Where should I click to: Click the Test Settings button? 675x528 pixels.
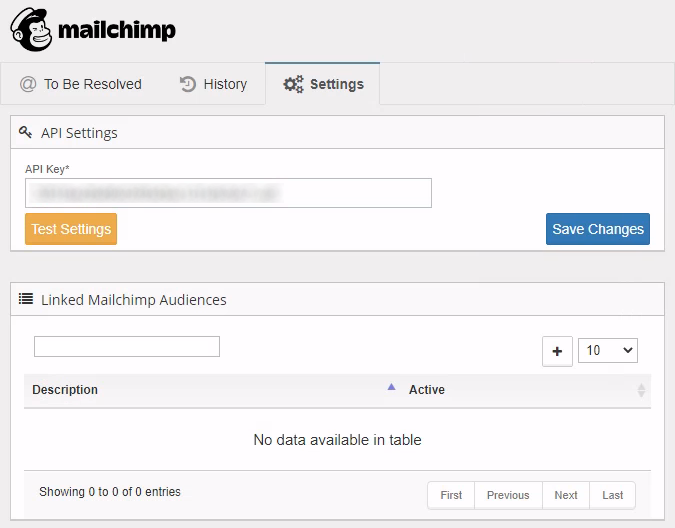pyautogui.click(x=71, y=229)
